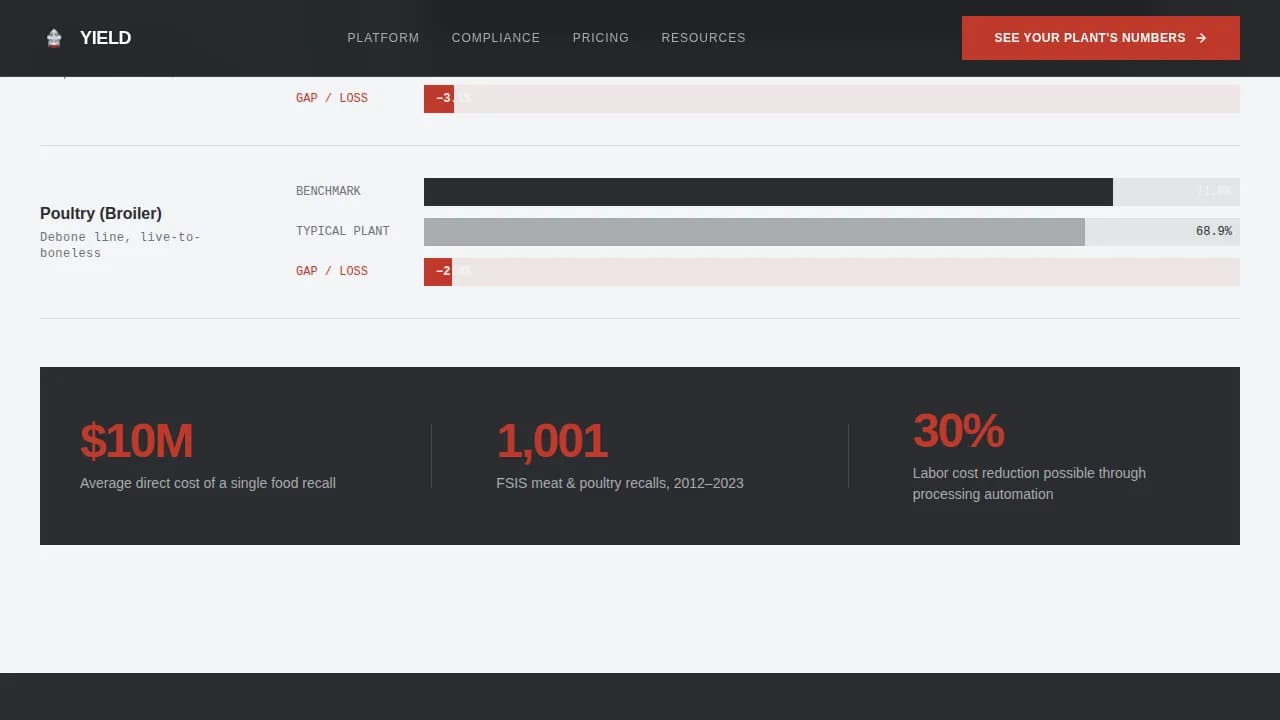The height and width of the screenshot is (720, 1280).
Task: Click the YIELD brand name
Action: click(x=105, y=38)
